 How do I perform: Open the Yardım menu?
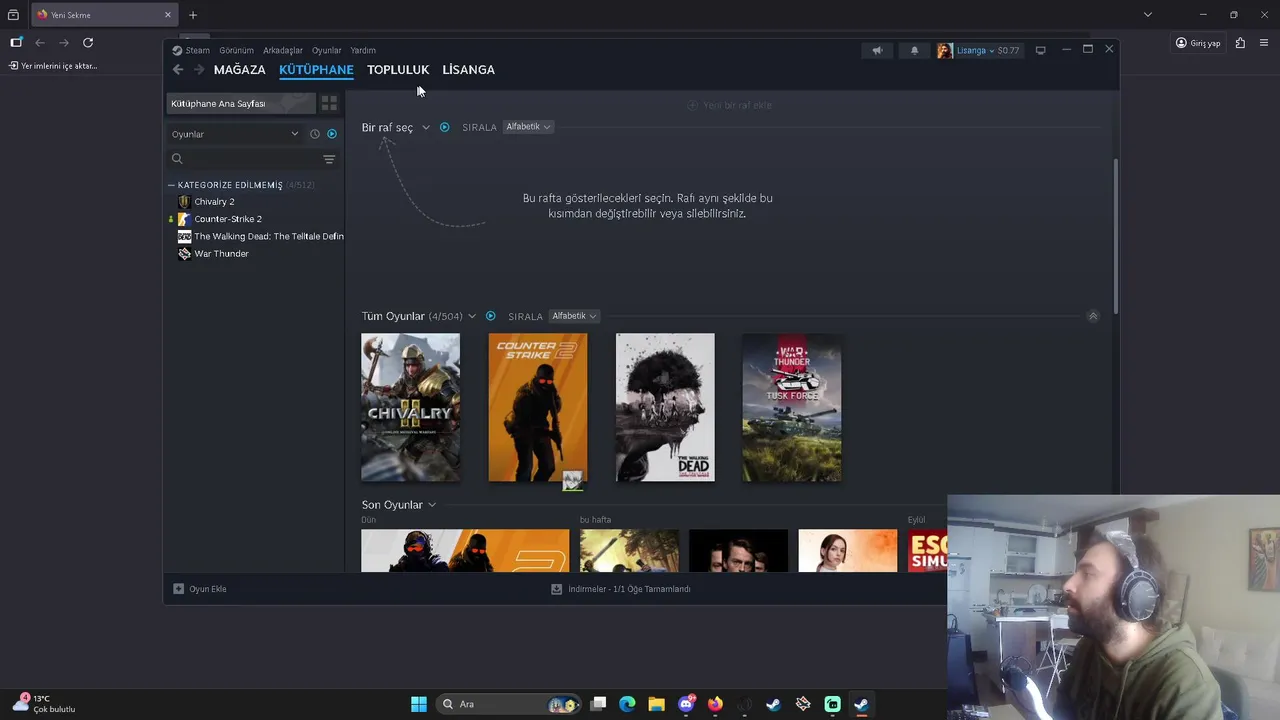363,50
